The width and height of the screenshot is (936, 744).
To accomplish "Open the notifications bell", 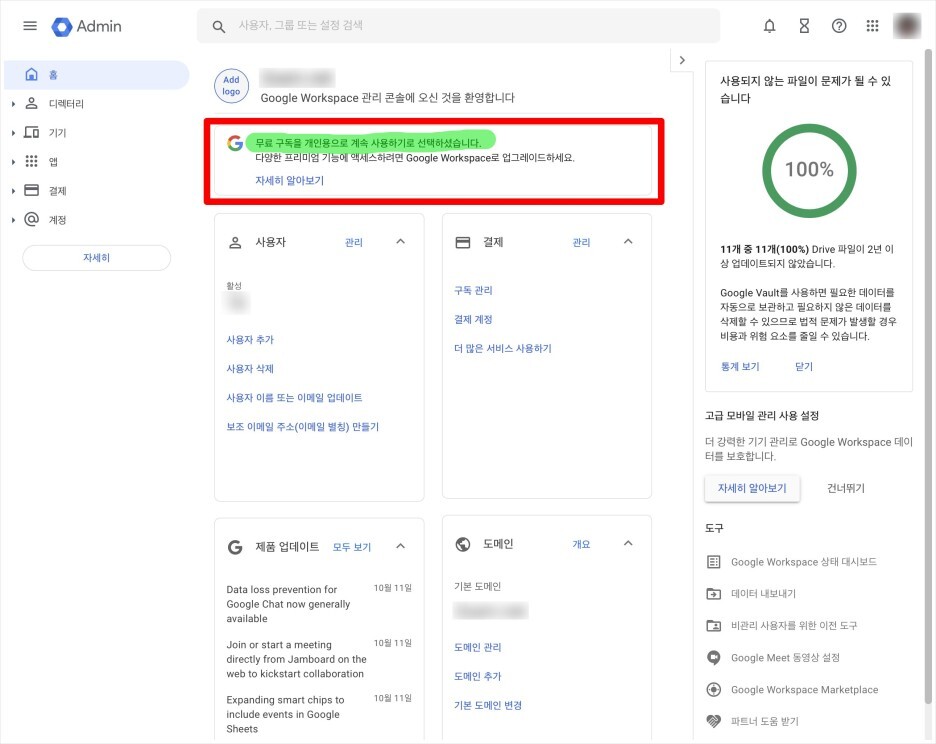I will pos(769,26).
